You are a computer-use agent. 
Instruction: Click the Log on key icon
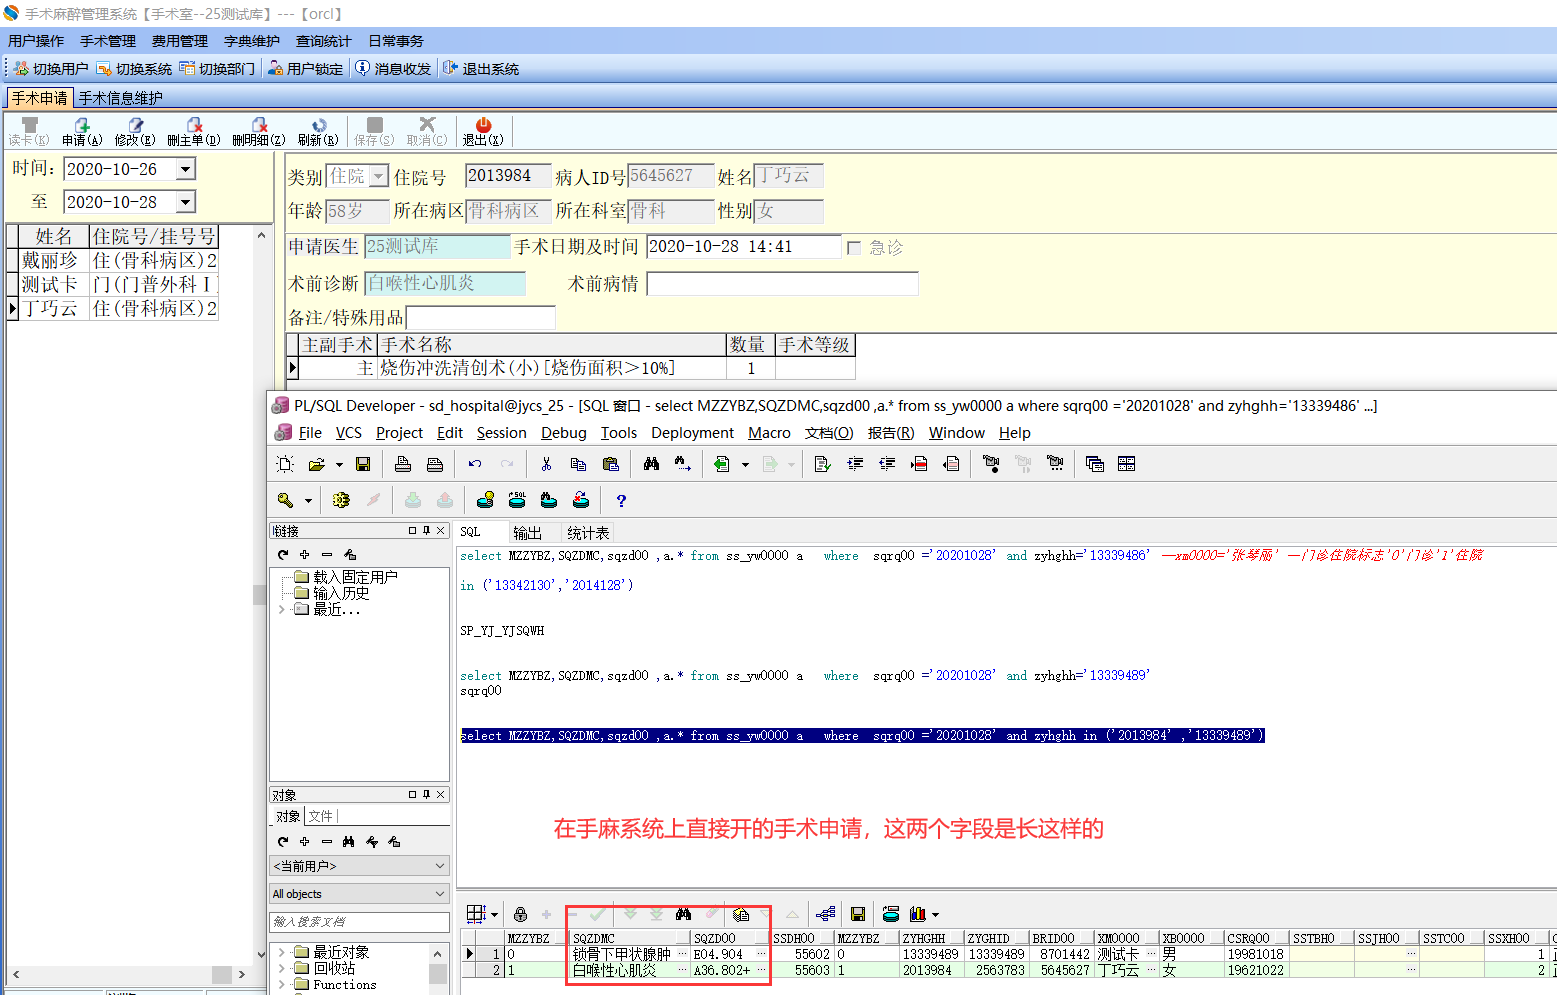(x=285, y=500)
